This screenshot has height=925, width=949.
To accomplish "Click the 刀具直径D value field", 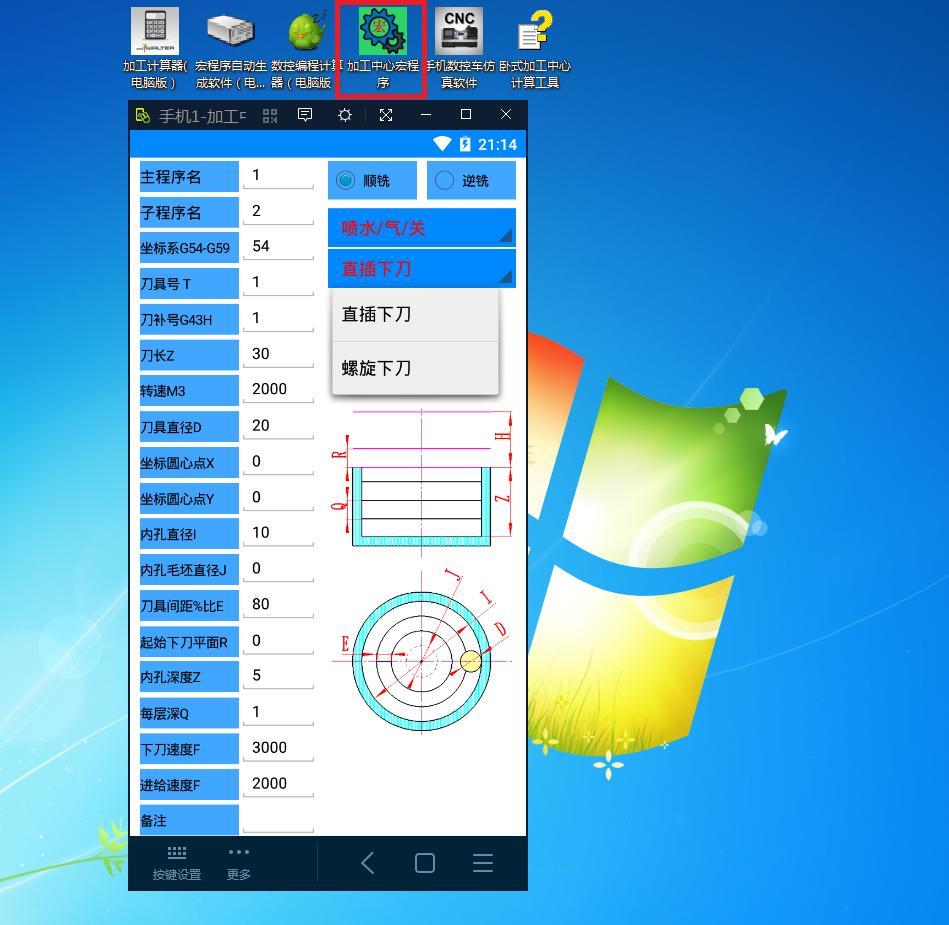I will coord(278,426).
